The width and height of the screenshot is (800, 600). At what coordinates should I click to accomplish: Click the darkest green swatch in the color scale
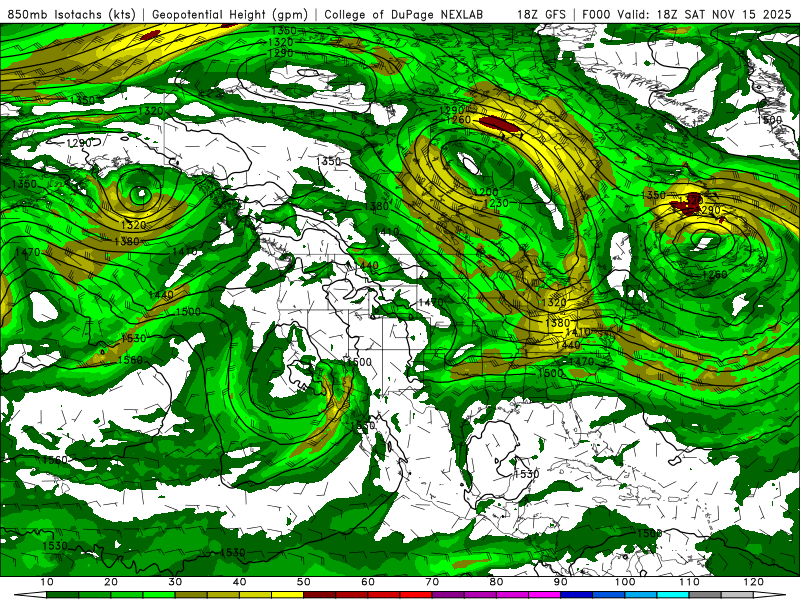(x=62, y=595)
